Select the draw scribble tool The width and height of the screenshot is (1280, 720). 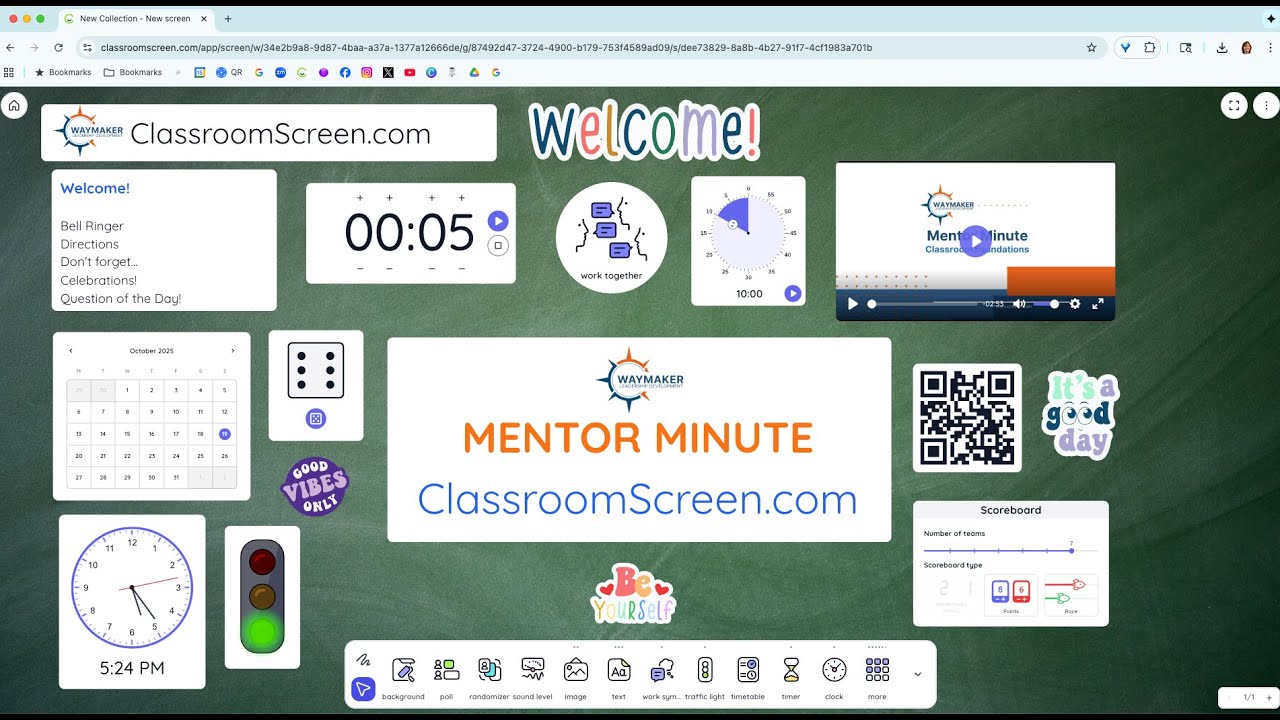pyautogui.click(x=363, y=660)
